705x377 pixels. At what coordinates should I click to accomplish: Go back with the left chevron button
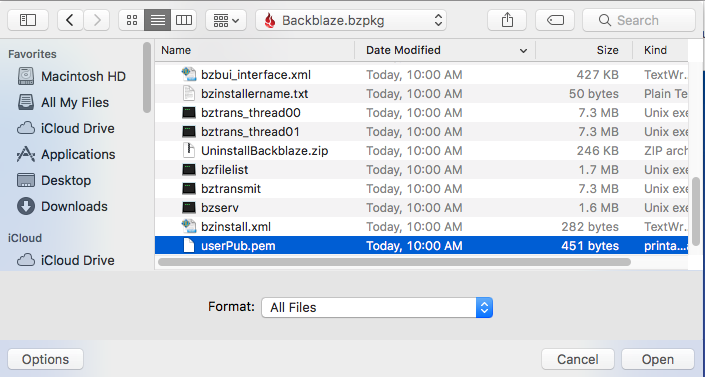(70, 20)
